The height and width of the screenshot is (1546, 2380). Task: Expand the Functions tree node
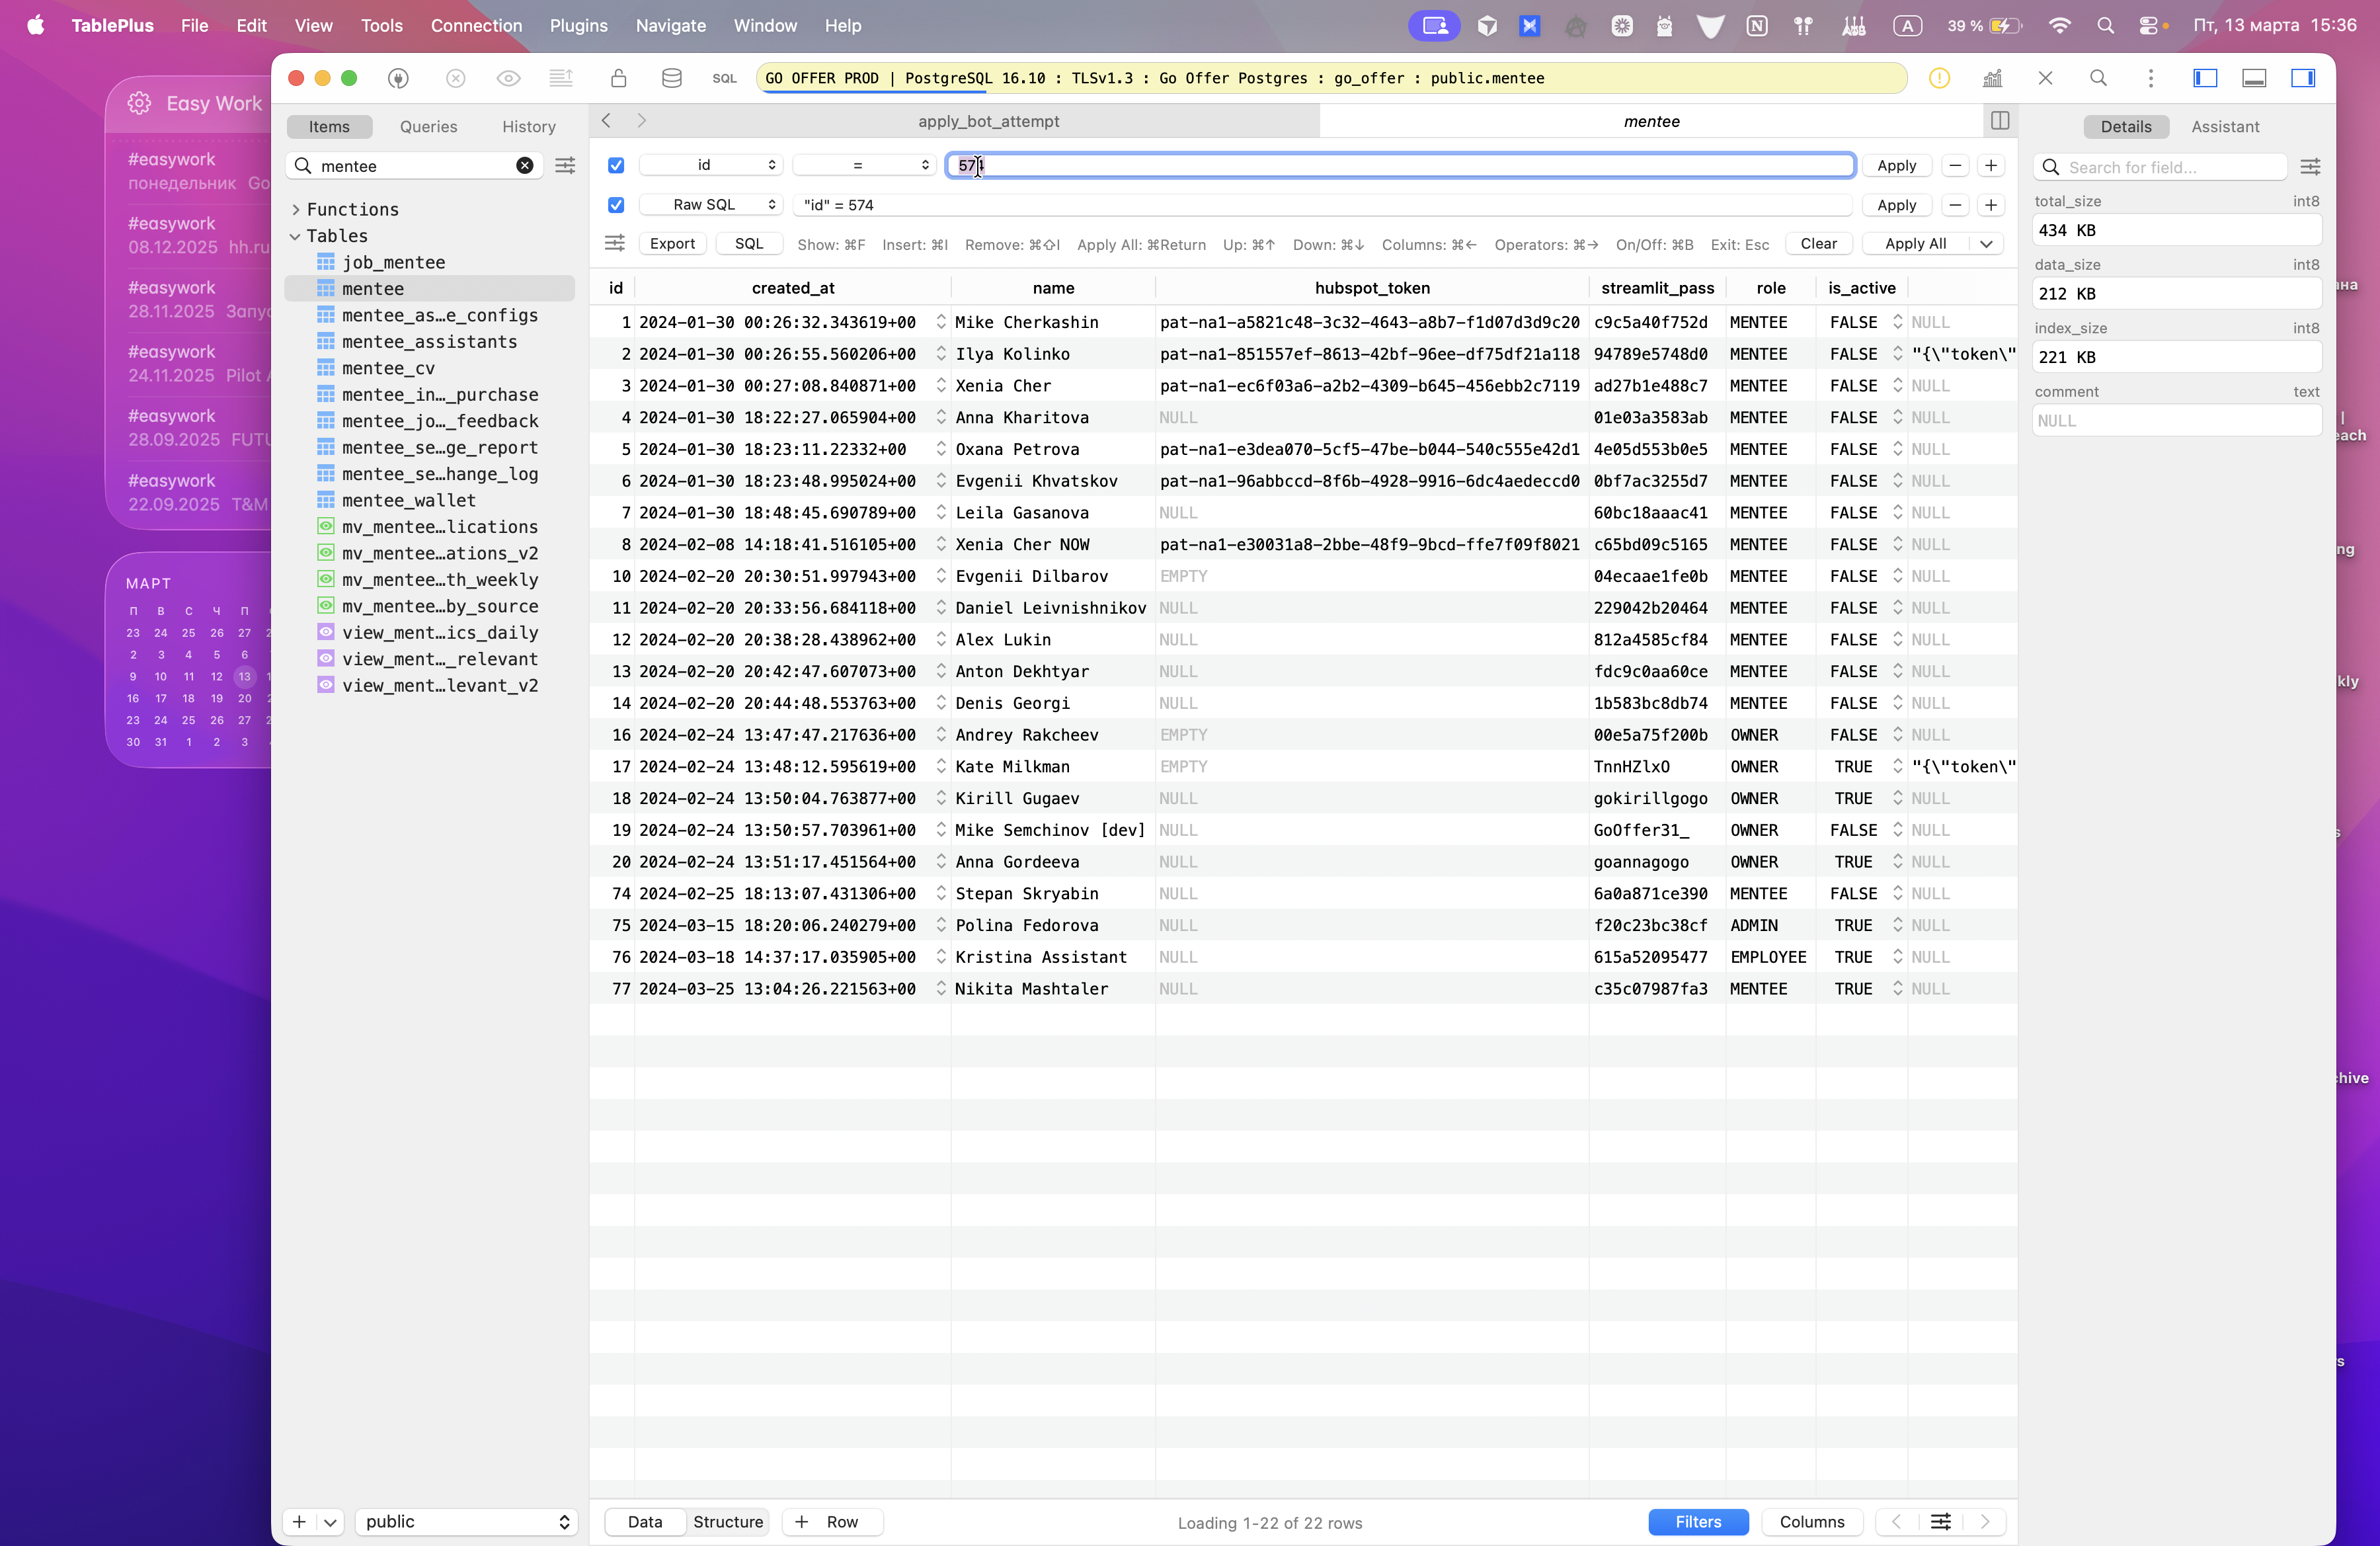tap(296, 209)
